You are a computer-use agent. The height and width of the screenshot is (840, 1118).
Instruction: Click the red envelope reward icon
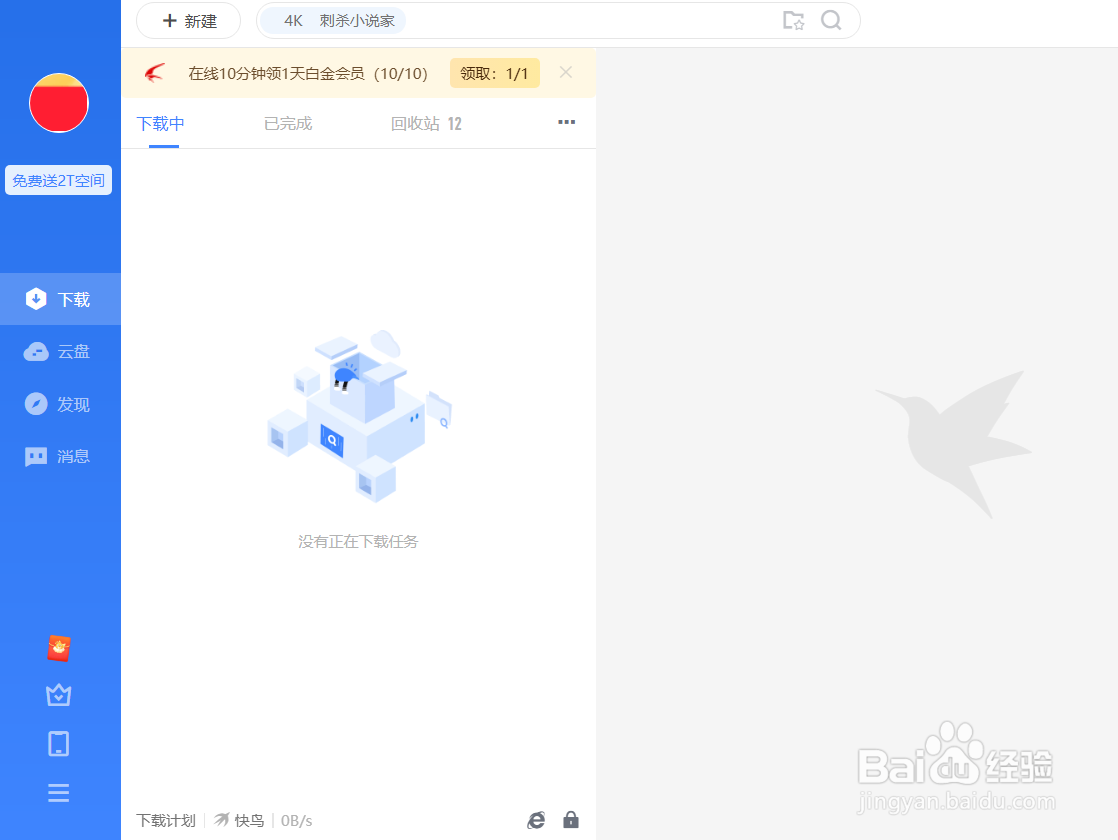(58, 647)
